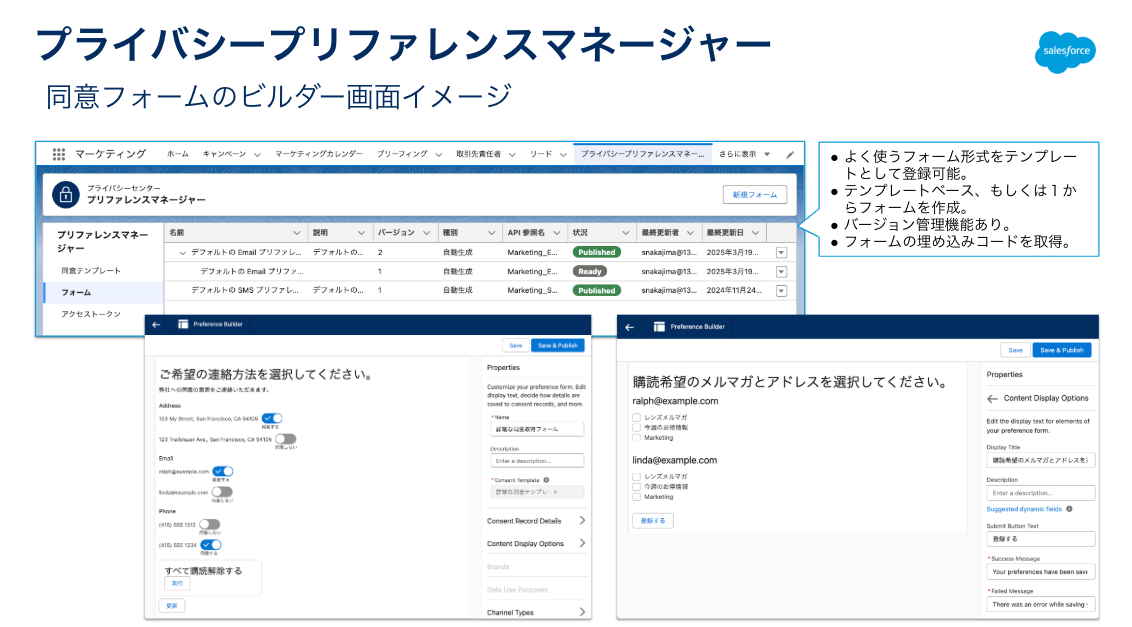This screenshot has height=627, width=1132.
Task: Open 名前 column header menu chevron
Action: (297, 233)
